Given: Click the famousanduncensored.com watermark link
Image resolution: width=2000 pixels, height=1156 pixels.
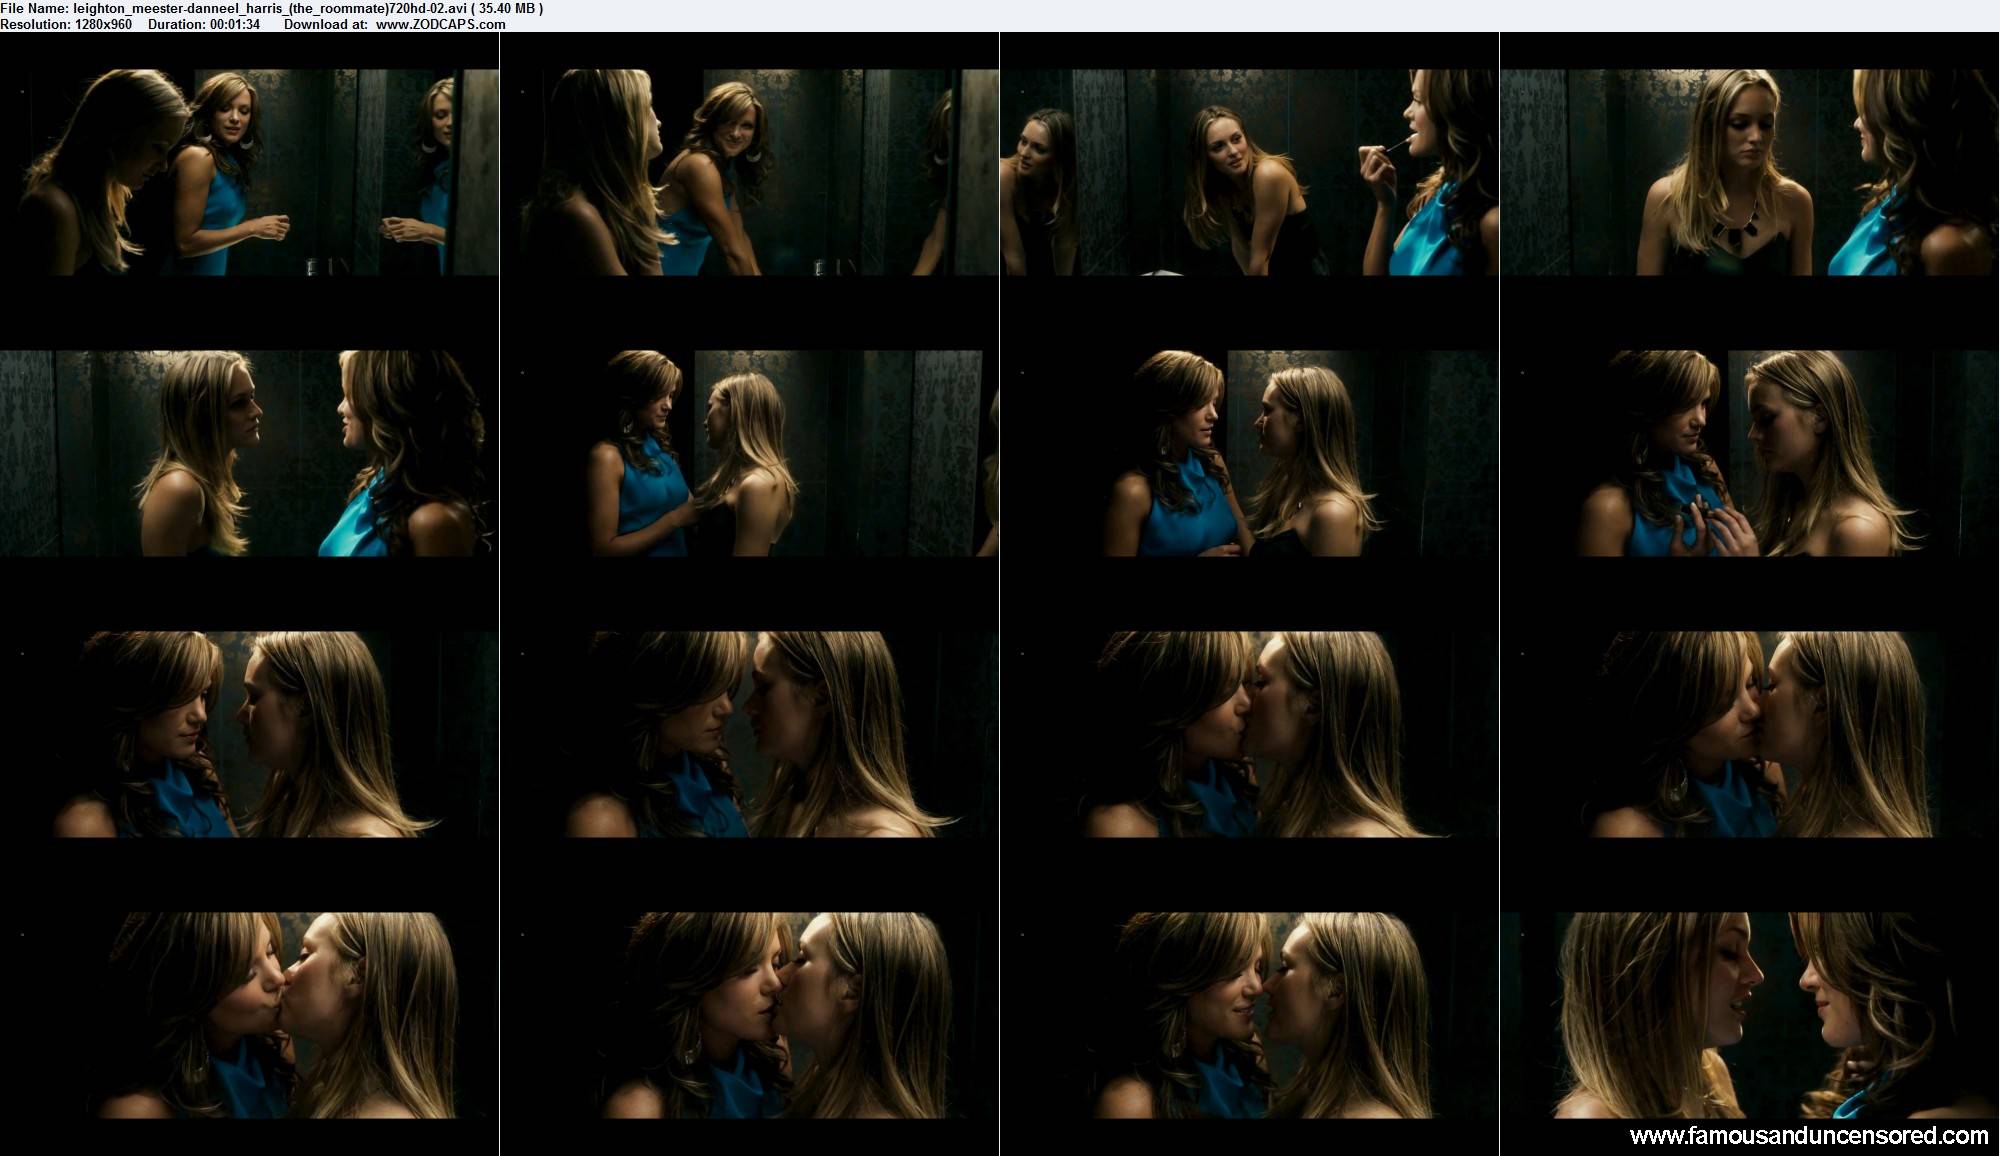Looking at the screenshot, I should coord(1808,1136).
